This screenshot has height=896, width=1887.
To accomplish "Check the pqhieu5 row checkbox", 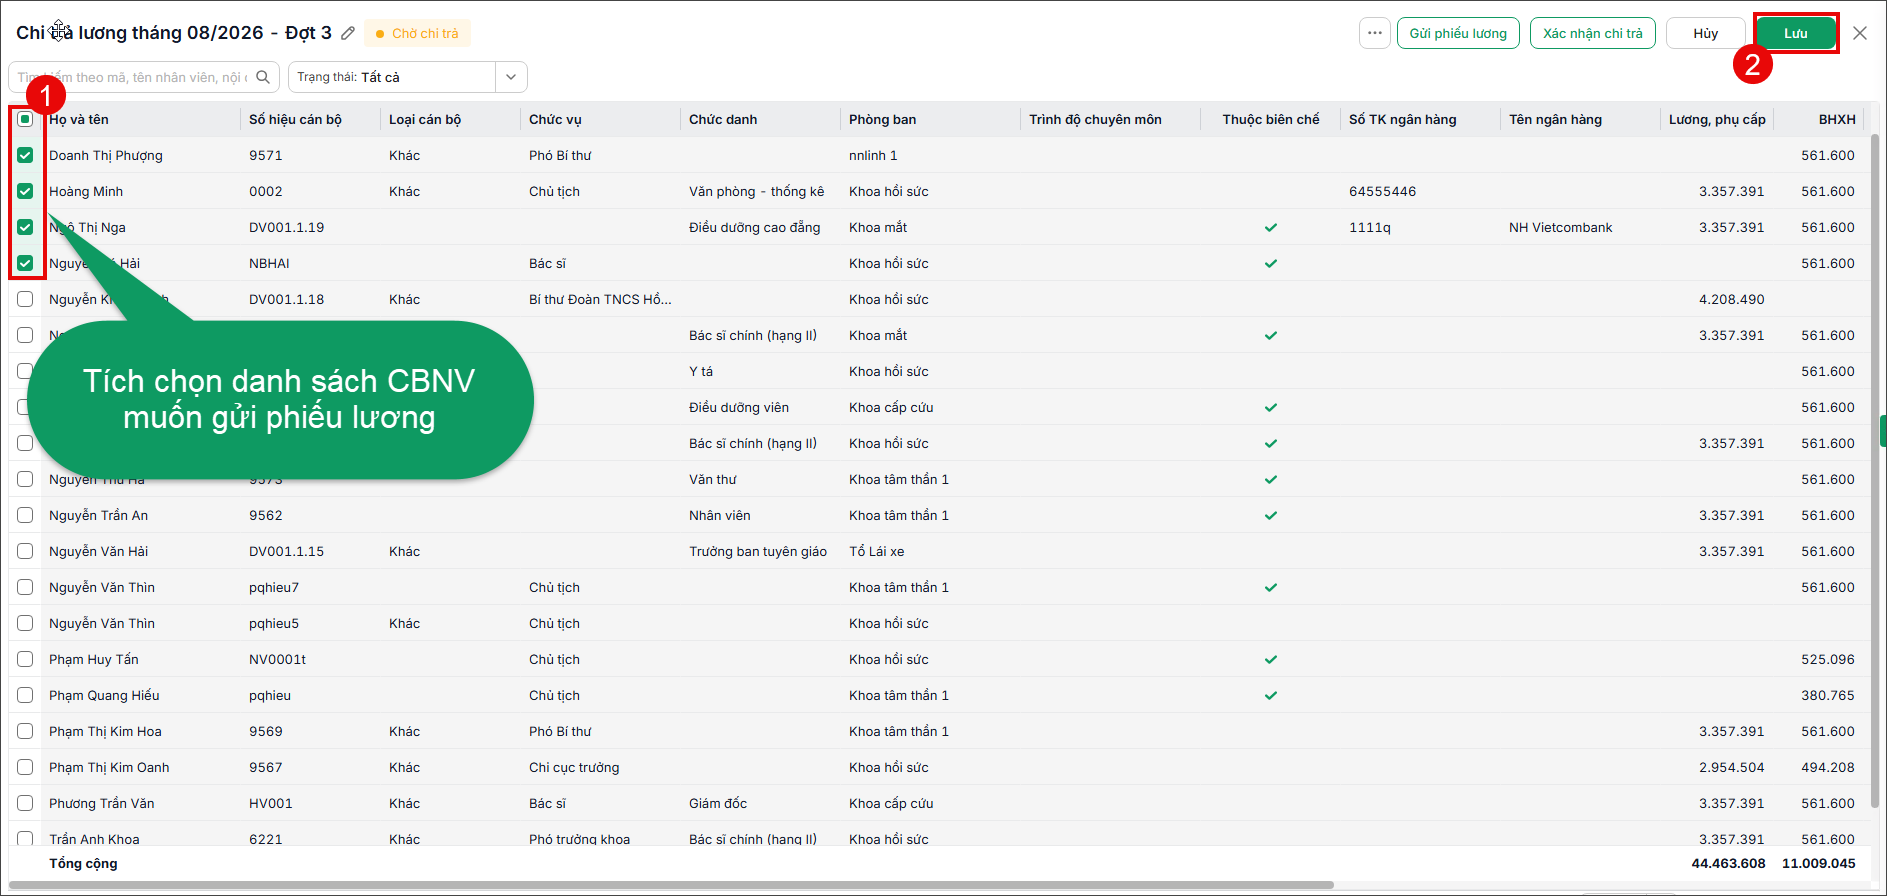I will click(25, 623).
